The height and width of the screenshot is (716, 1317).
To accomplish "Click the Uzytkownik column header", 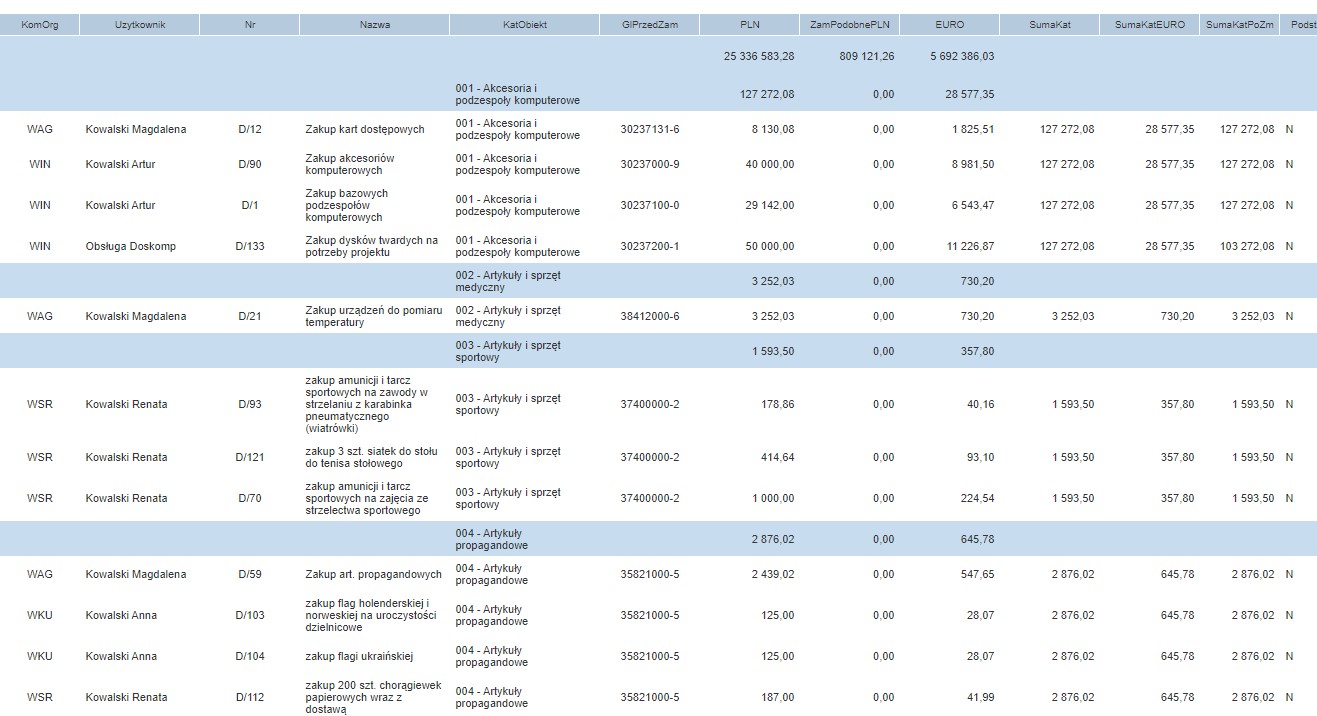I will (140, 24).
